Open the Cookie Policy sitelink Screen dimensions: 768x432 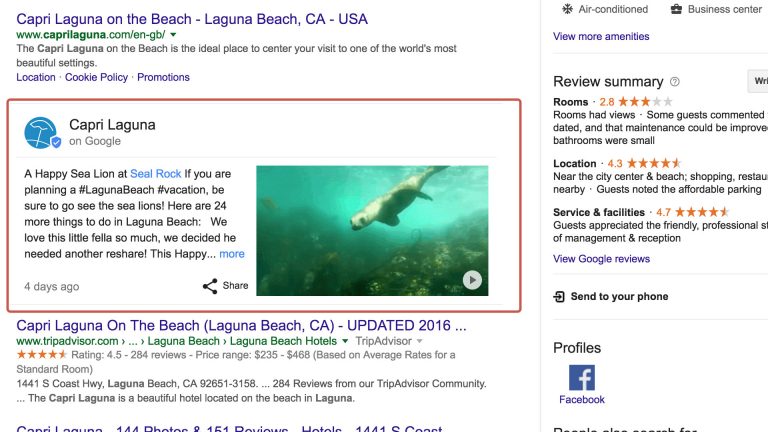click(96, 77)
